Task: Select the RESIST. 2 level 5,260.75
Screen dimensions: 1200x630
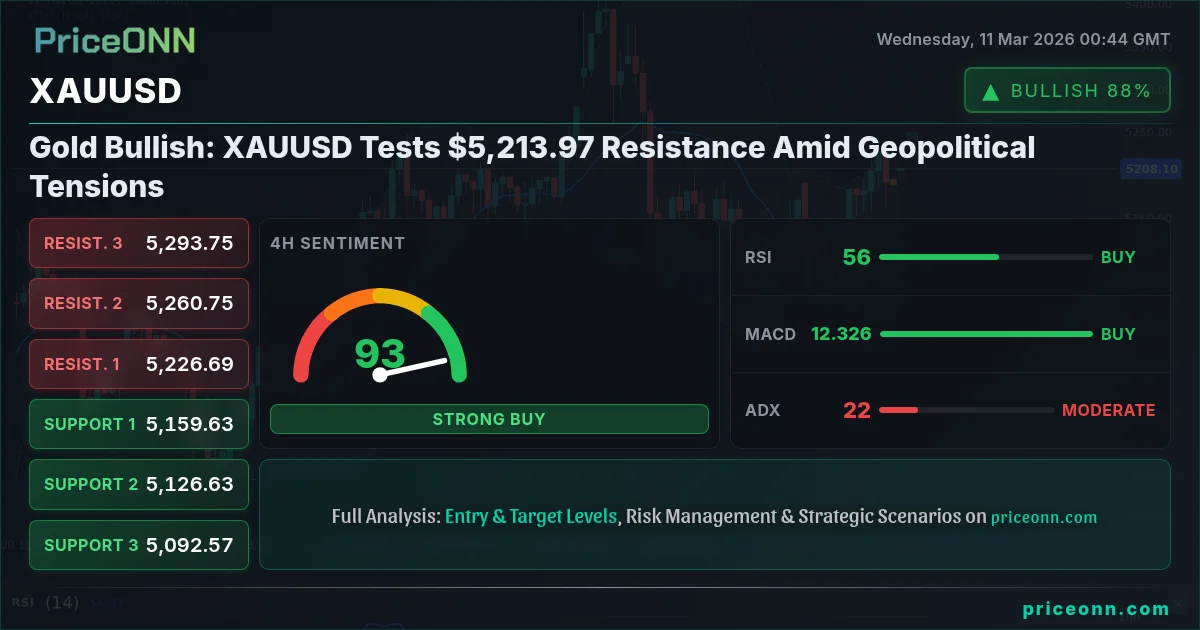Action: point(139,303)
